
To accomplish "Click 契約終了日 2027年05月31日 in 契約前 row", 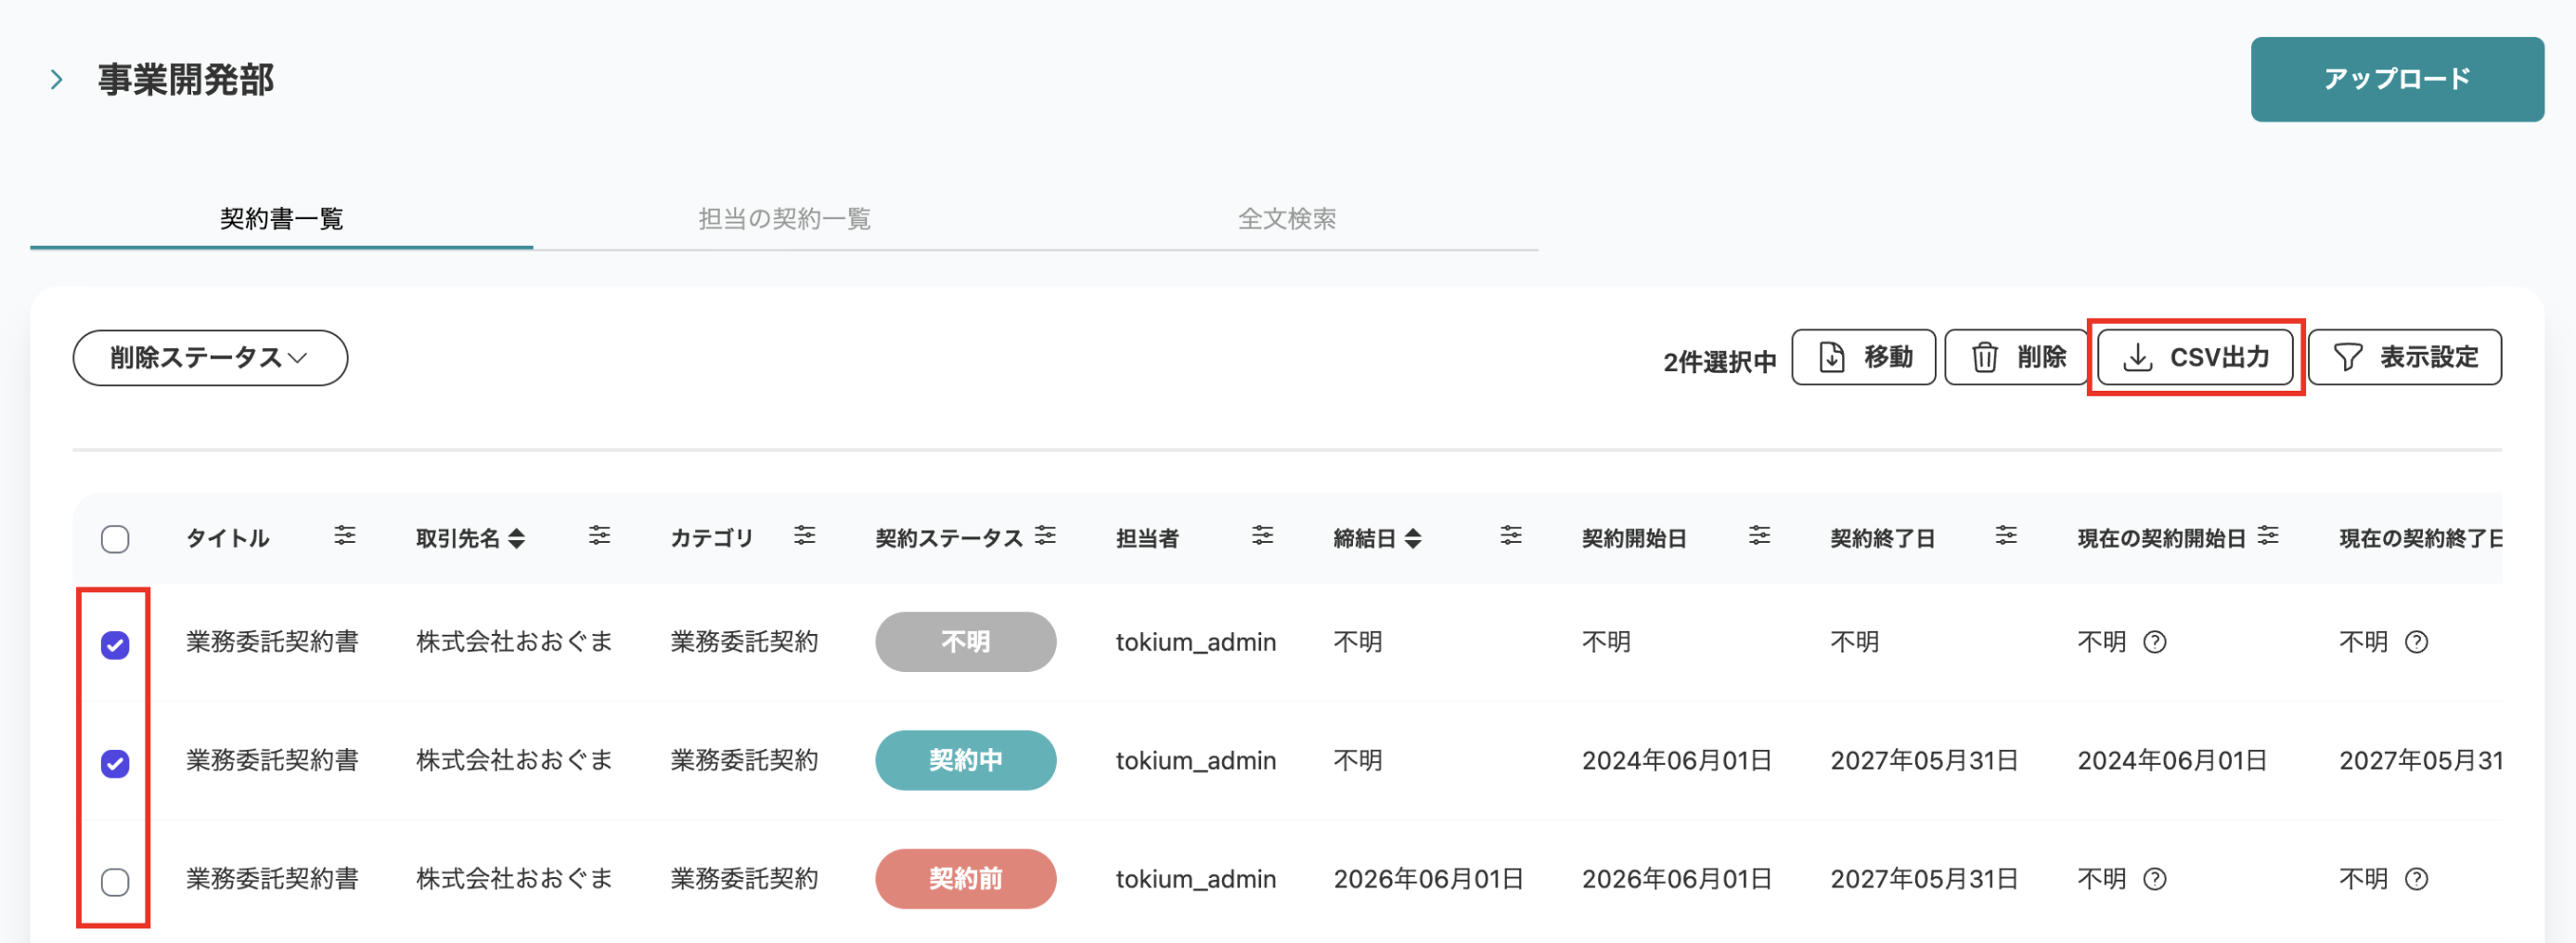I will coord(1924,879).
